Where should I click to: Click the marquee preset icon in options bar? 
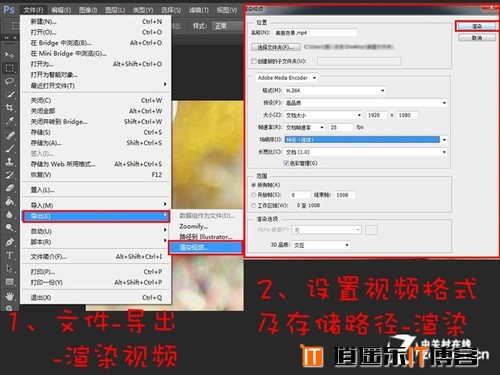(x=15, y=26)
